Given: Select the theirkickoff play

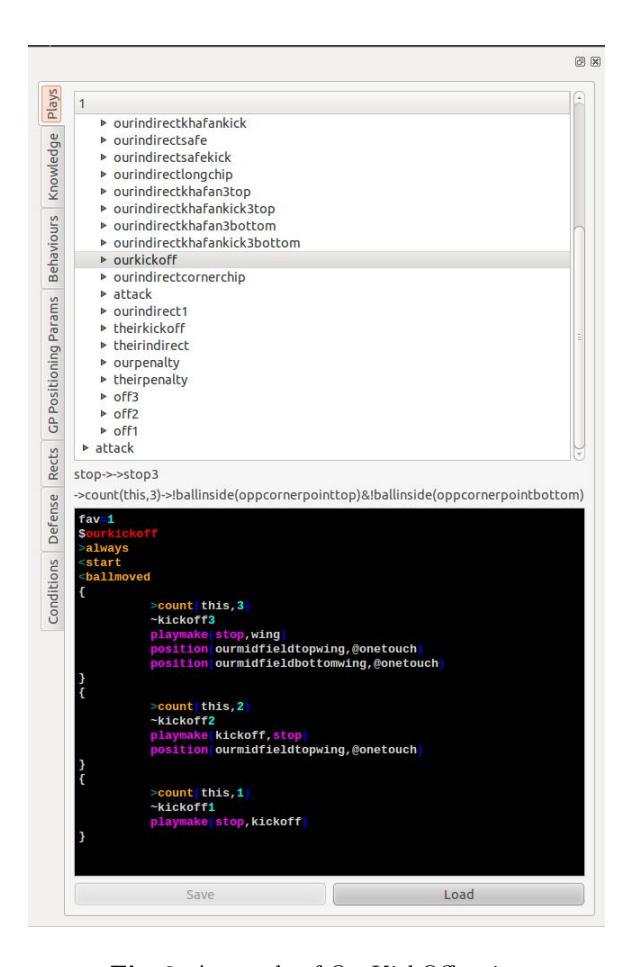Looking at the screenshot, I should 149,328.
